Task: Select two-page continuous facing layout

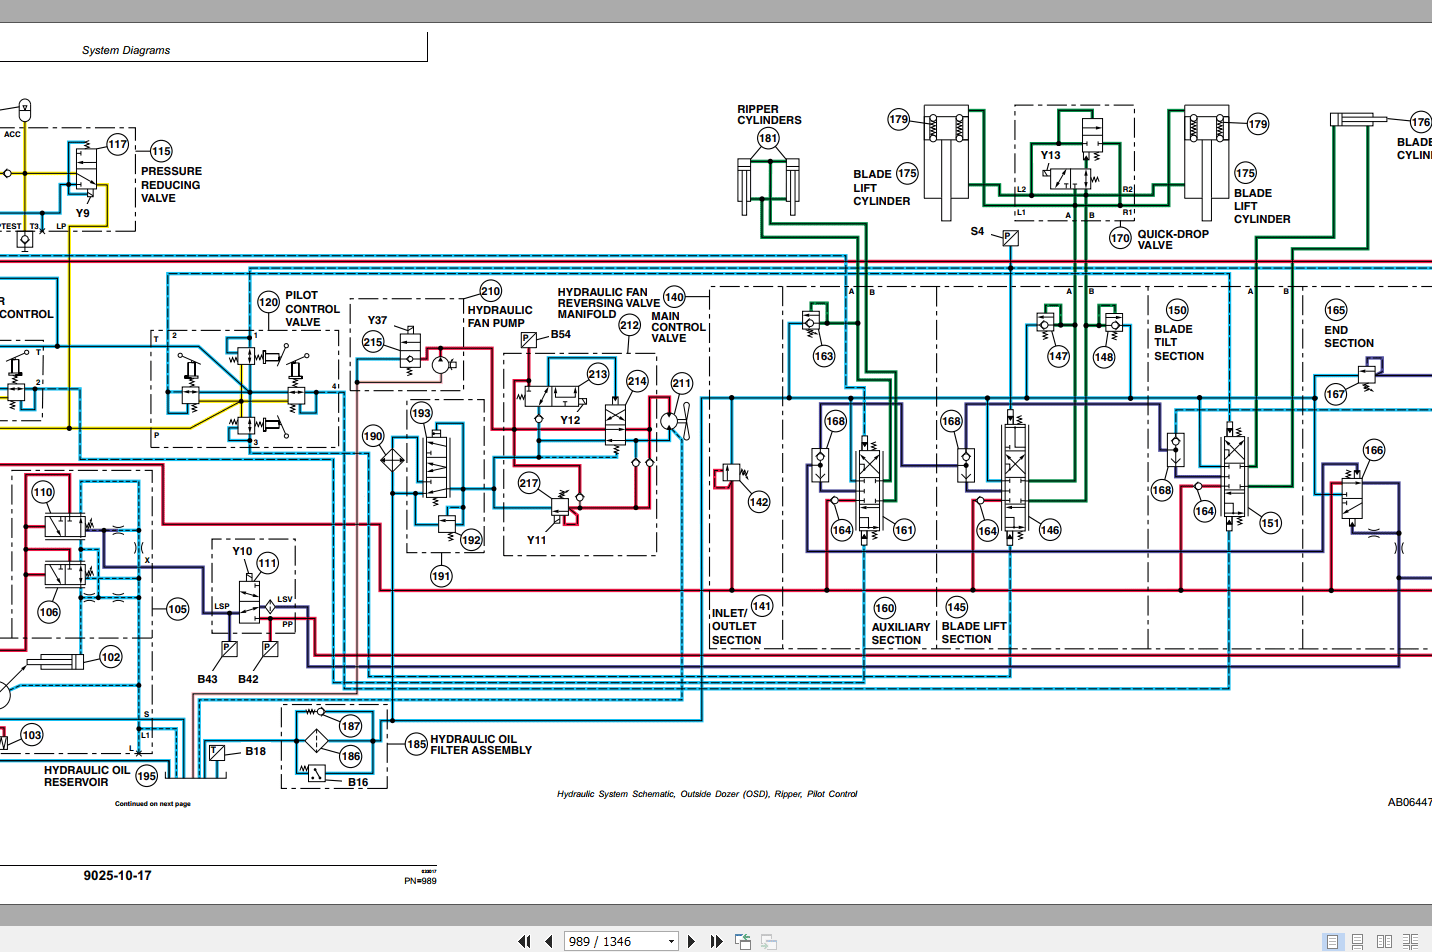Action: click(1410, 941)
